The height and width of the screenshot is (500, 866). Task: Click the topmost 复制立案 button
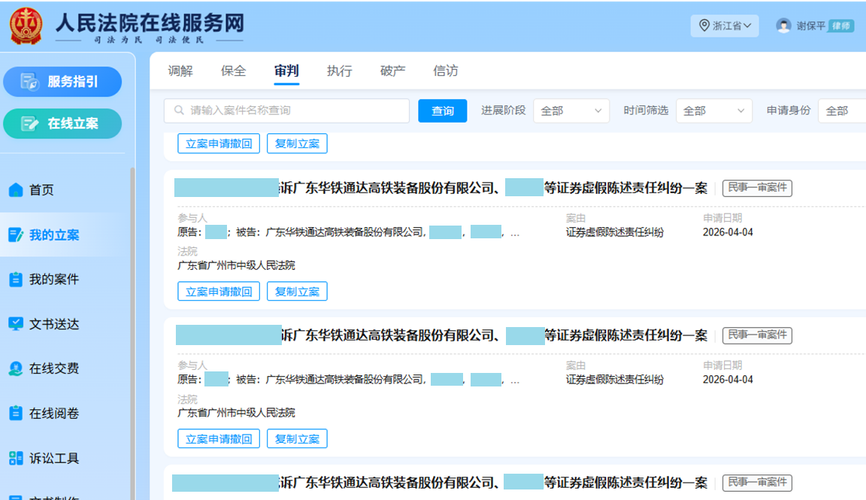pyautogui.click(x=297, y=144)
